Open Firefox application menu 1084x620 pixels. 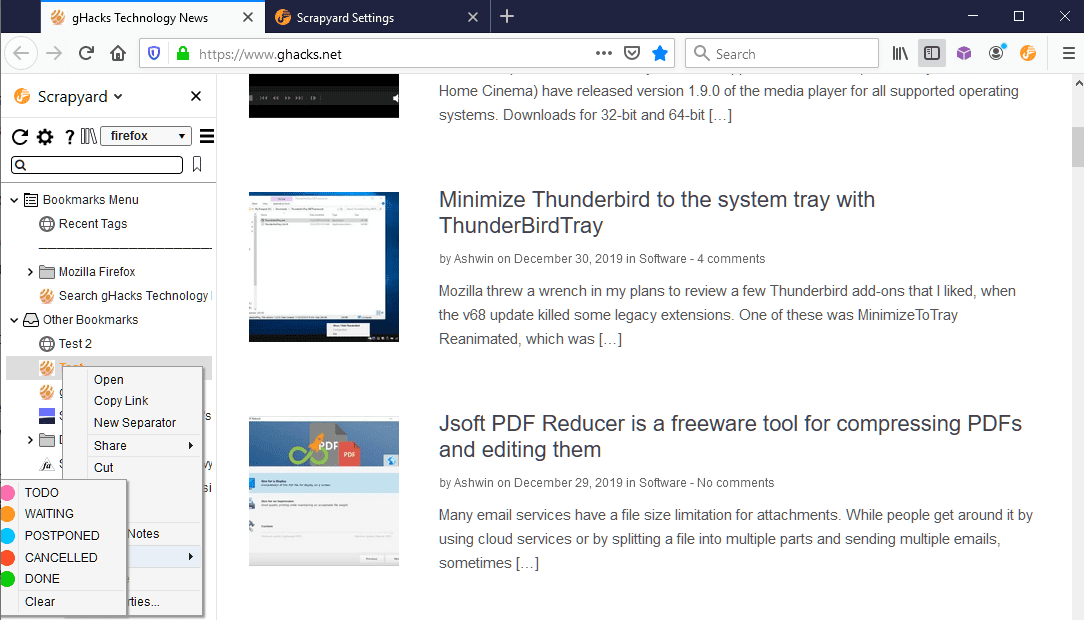1068,53
